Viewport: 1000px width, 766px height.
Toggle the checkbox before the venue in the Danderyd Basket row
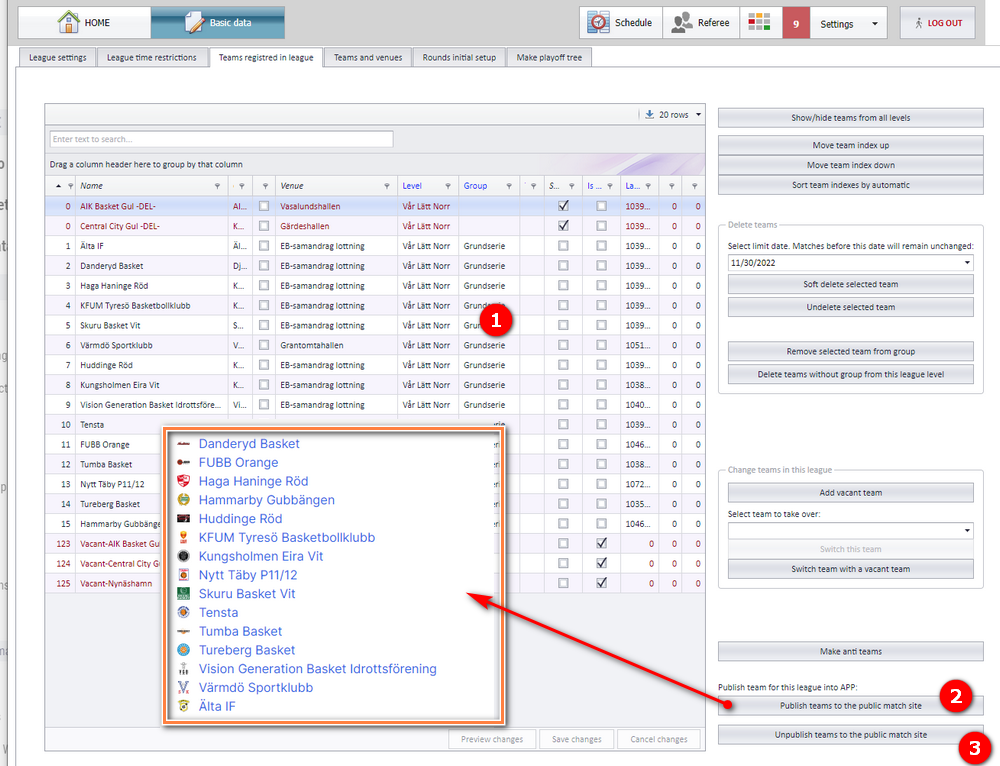(x=264, y=265)
